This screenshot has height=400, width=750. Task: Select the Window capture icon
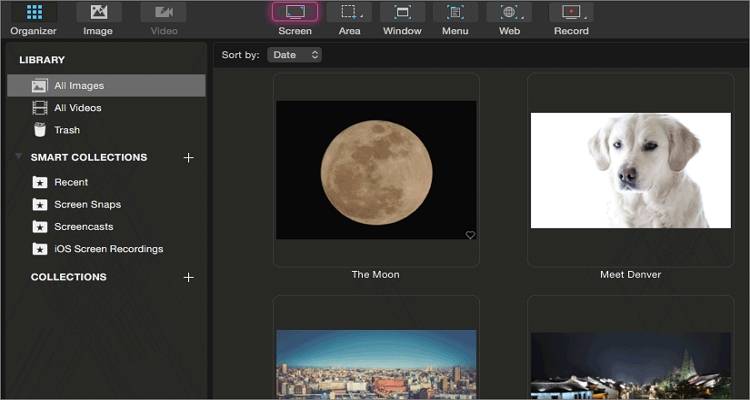[x=402, y=12]
